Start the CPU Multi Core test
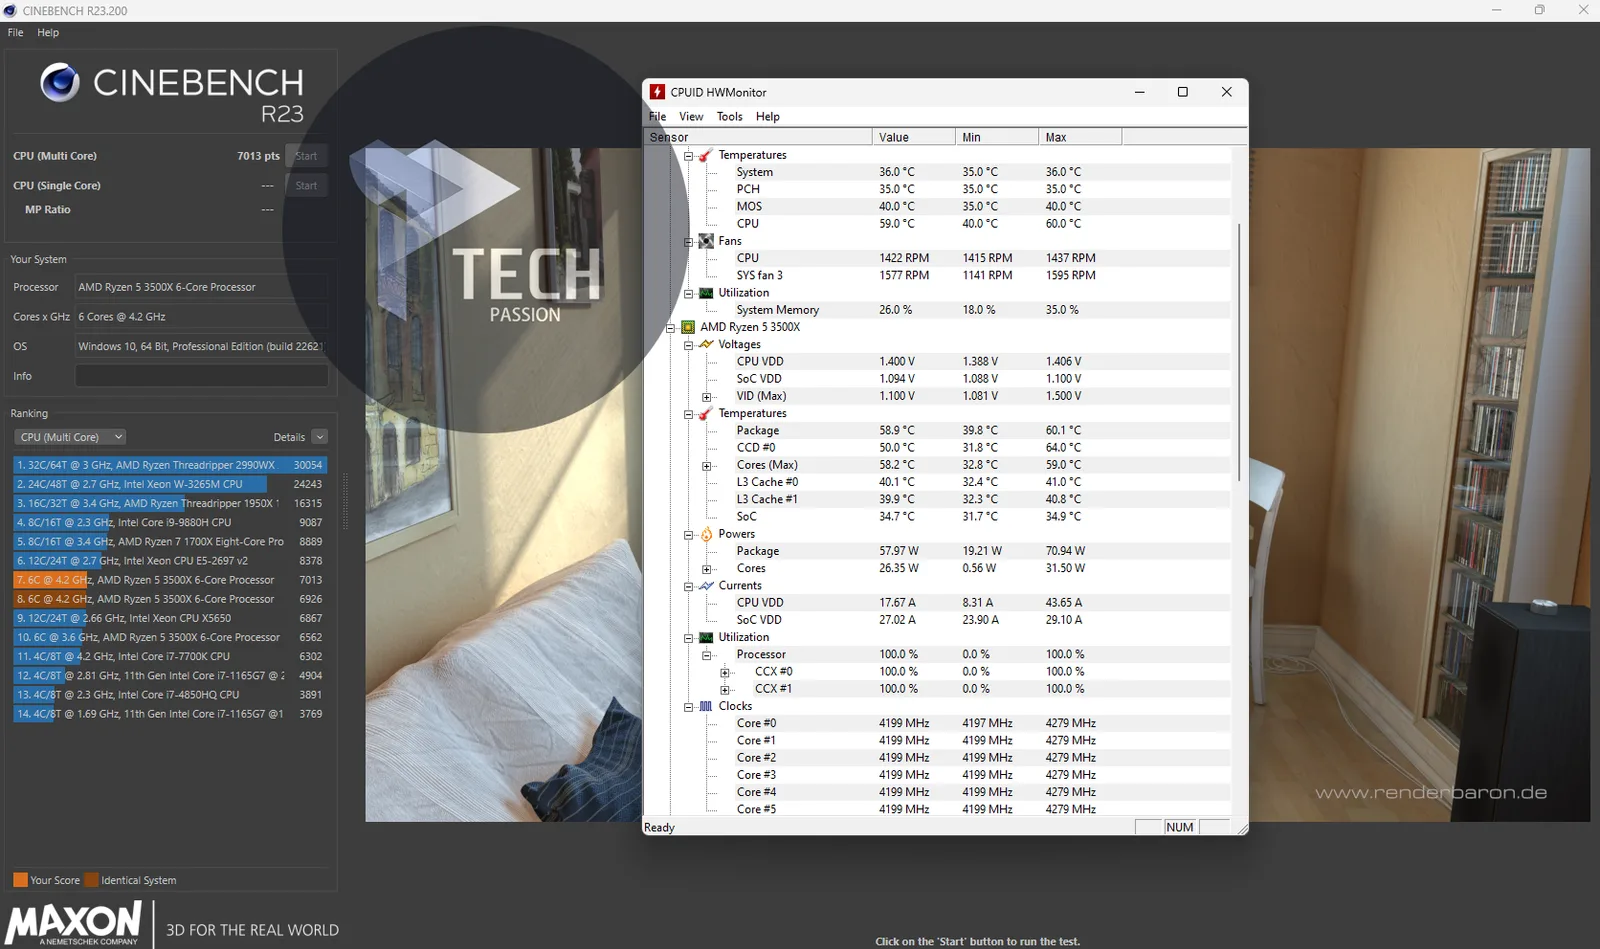The image size is (1600, 949). pyautogui.click(x=306, y=156)
